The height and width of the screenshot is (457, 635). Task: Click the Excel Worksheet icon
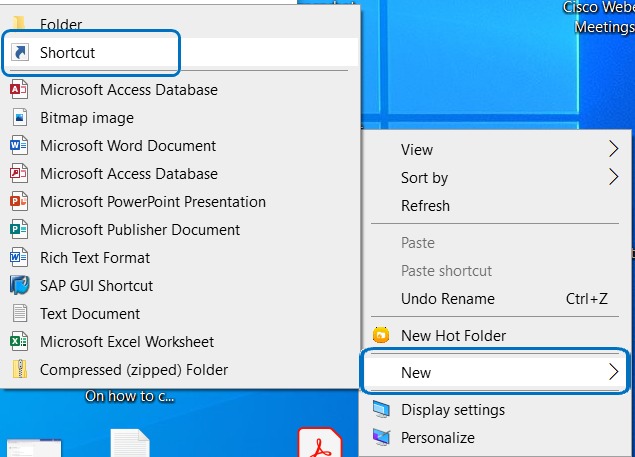tap(19, 342)
